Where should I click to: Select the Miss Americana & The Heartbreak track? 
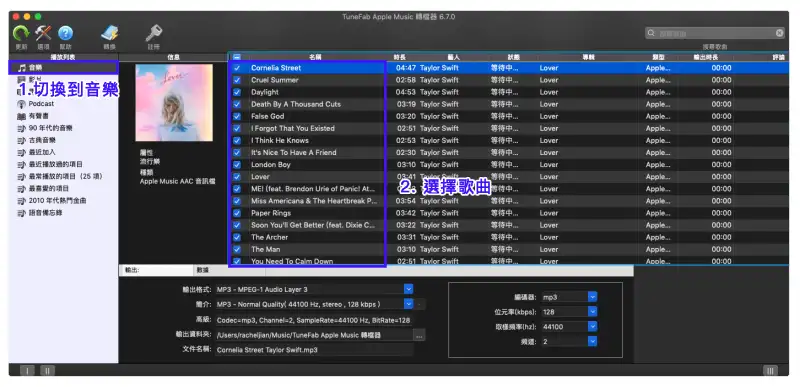point(314,201)
